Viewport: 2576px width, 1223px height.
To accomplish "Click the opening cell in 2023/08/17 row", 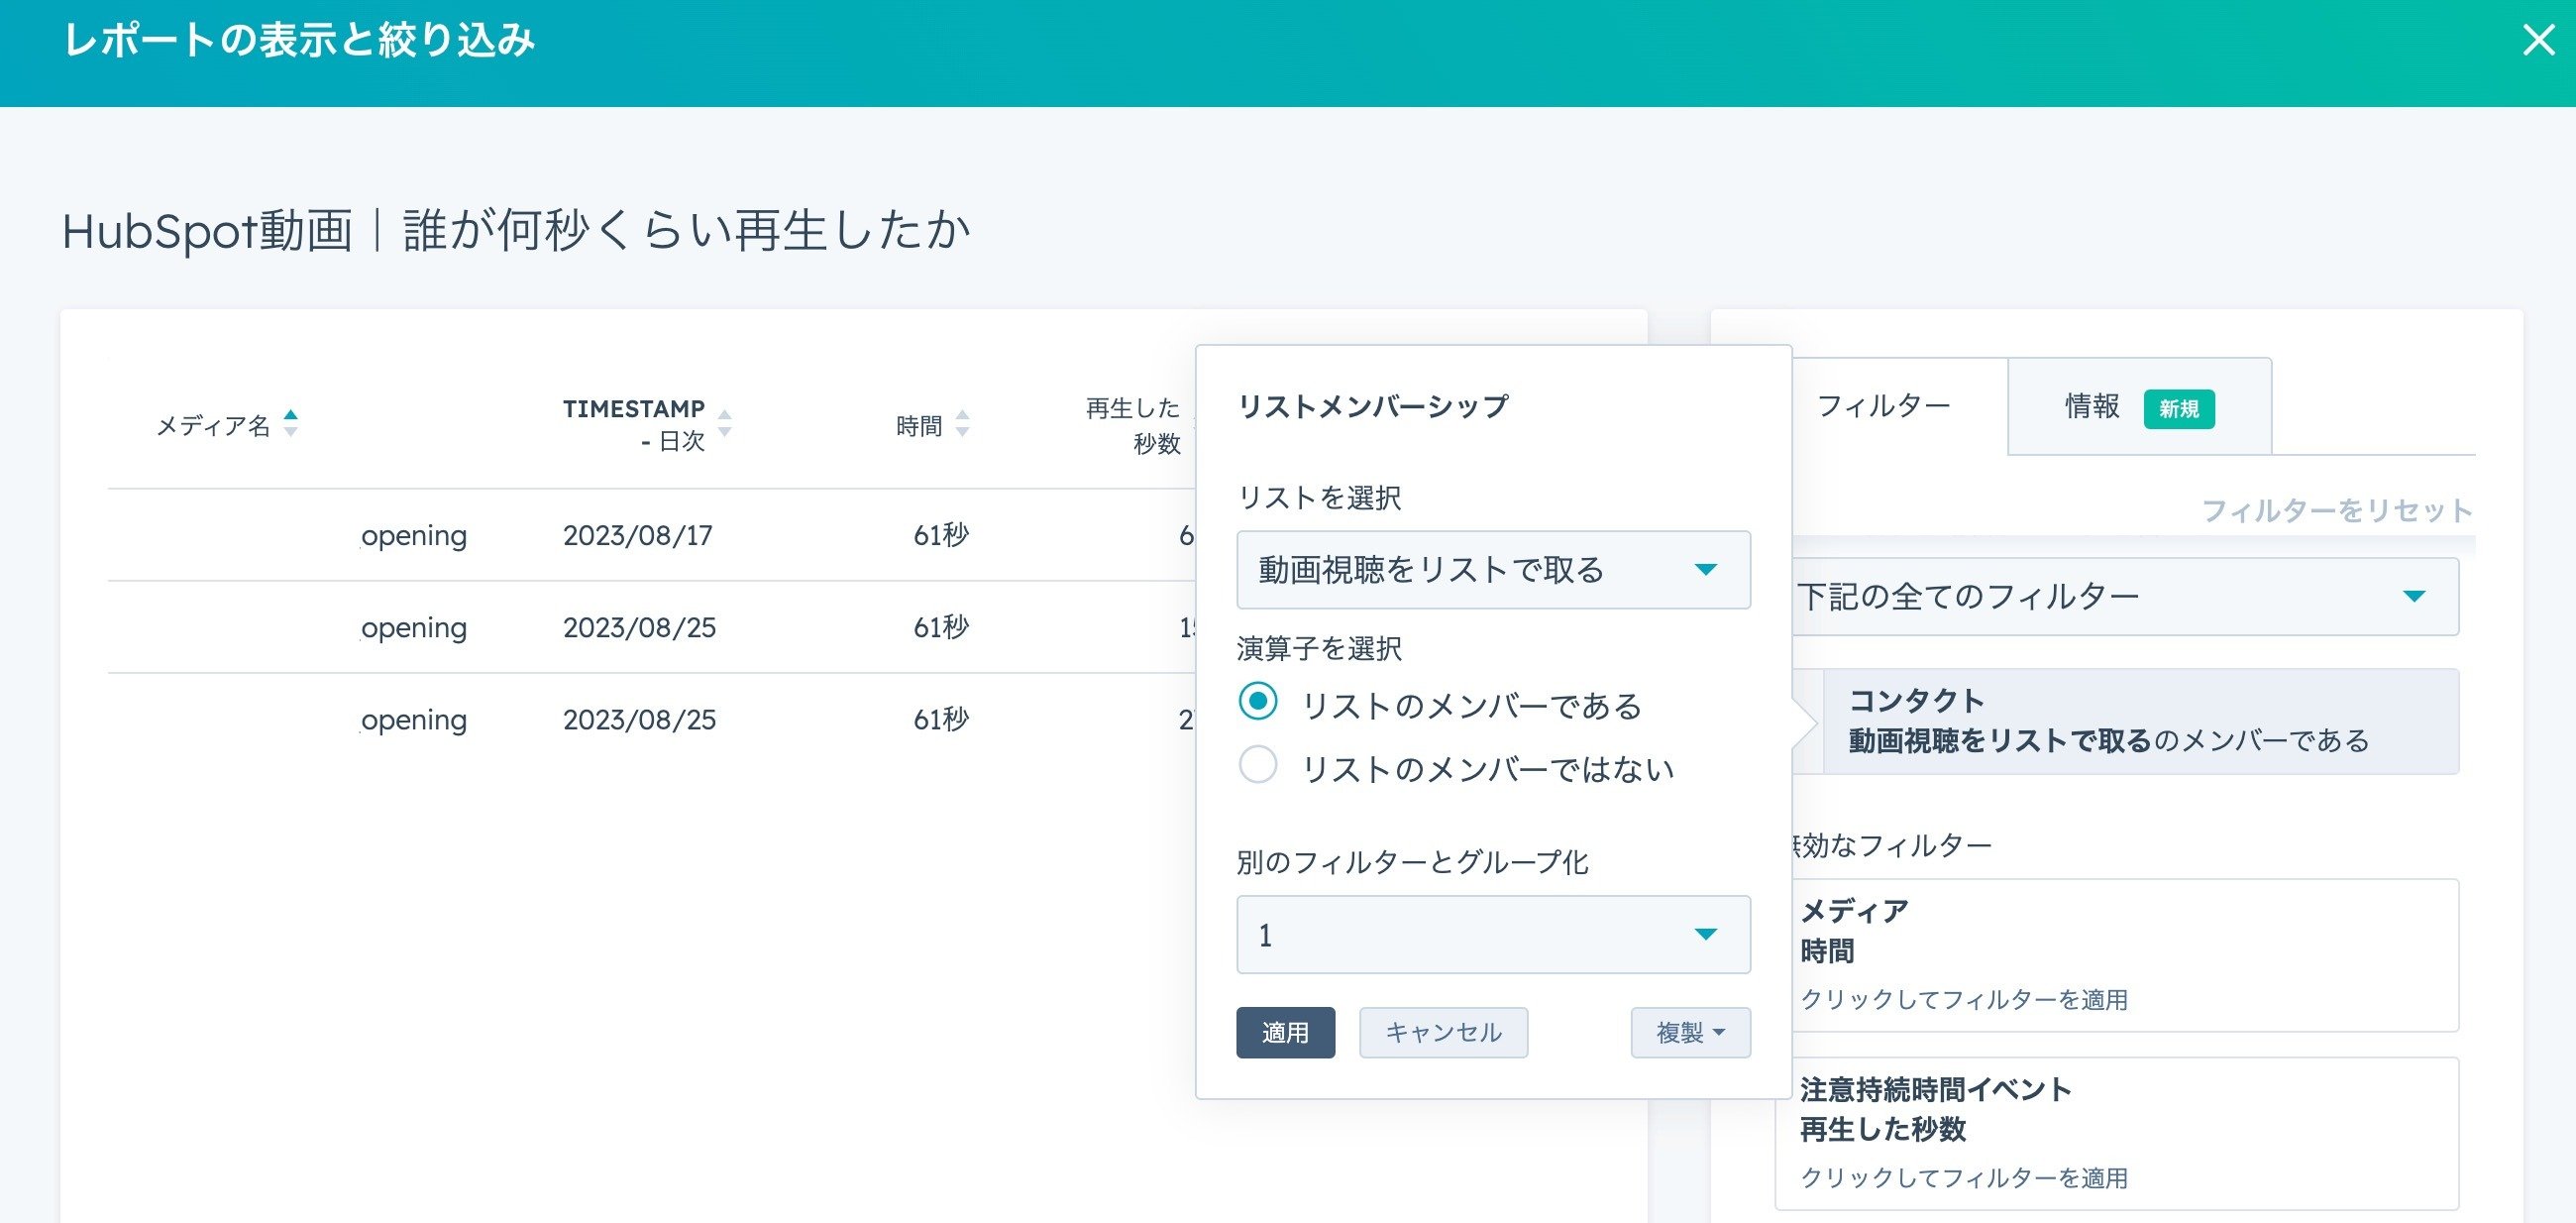I will point(414,536).
